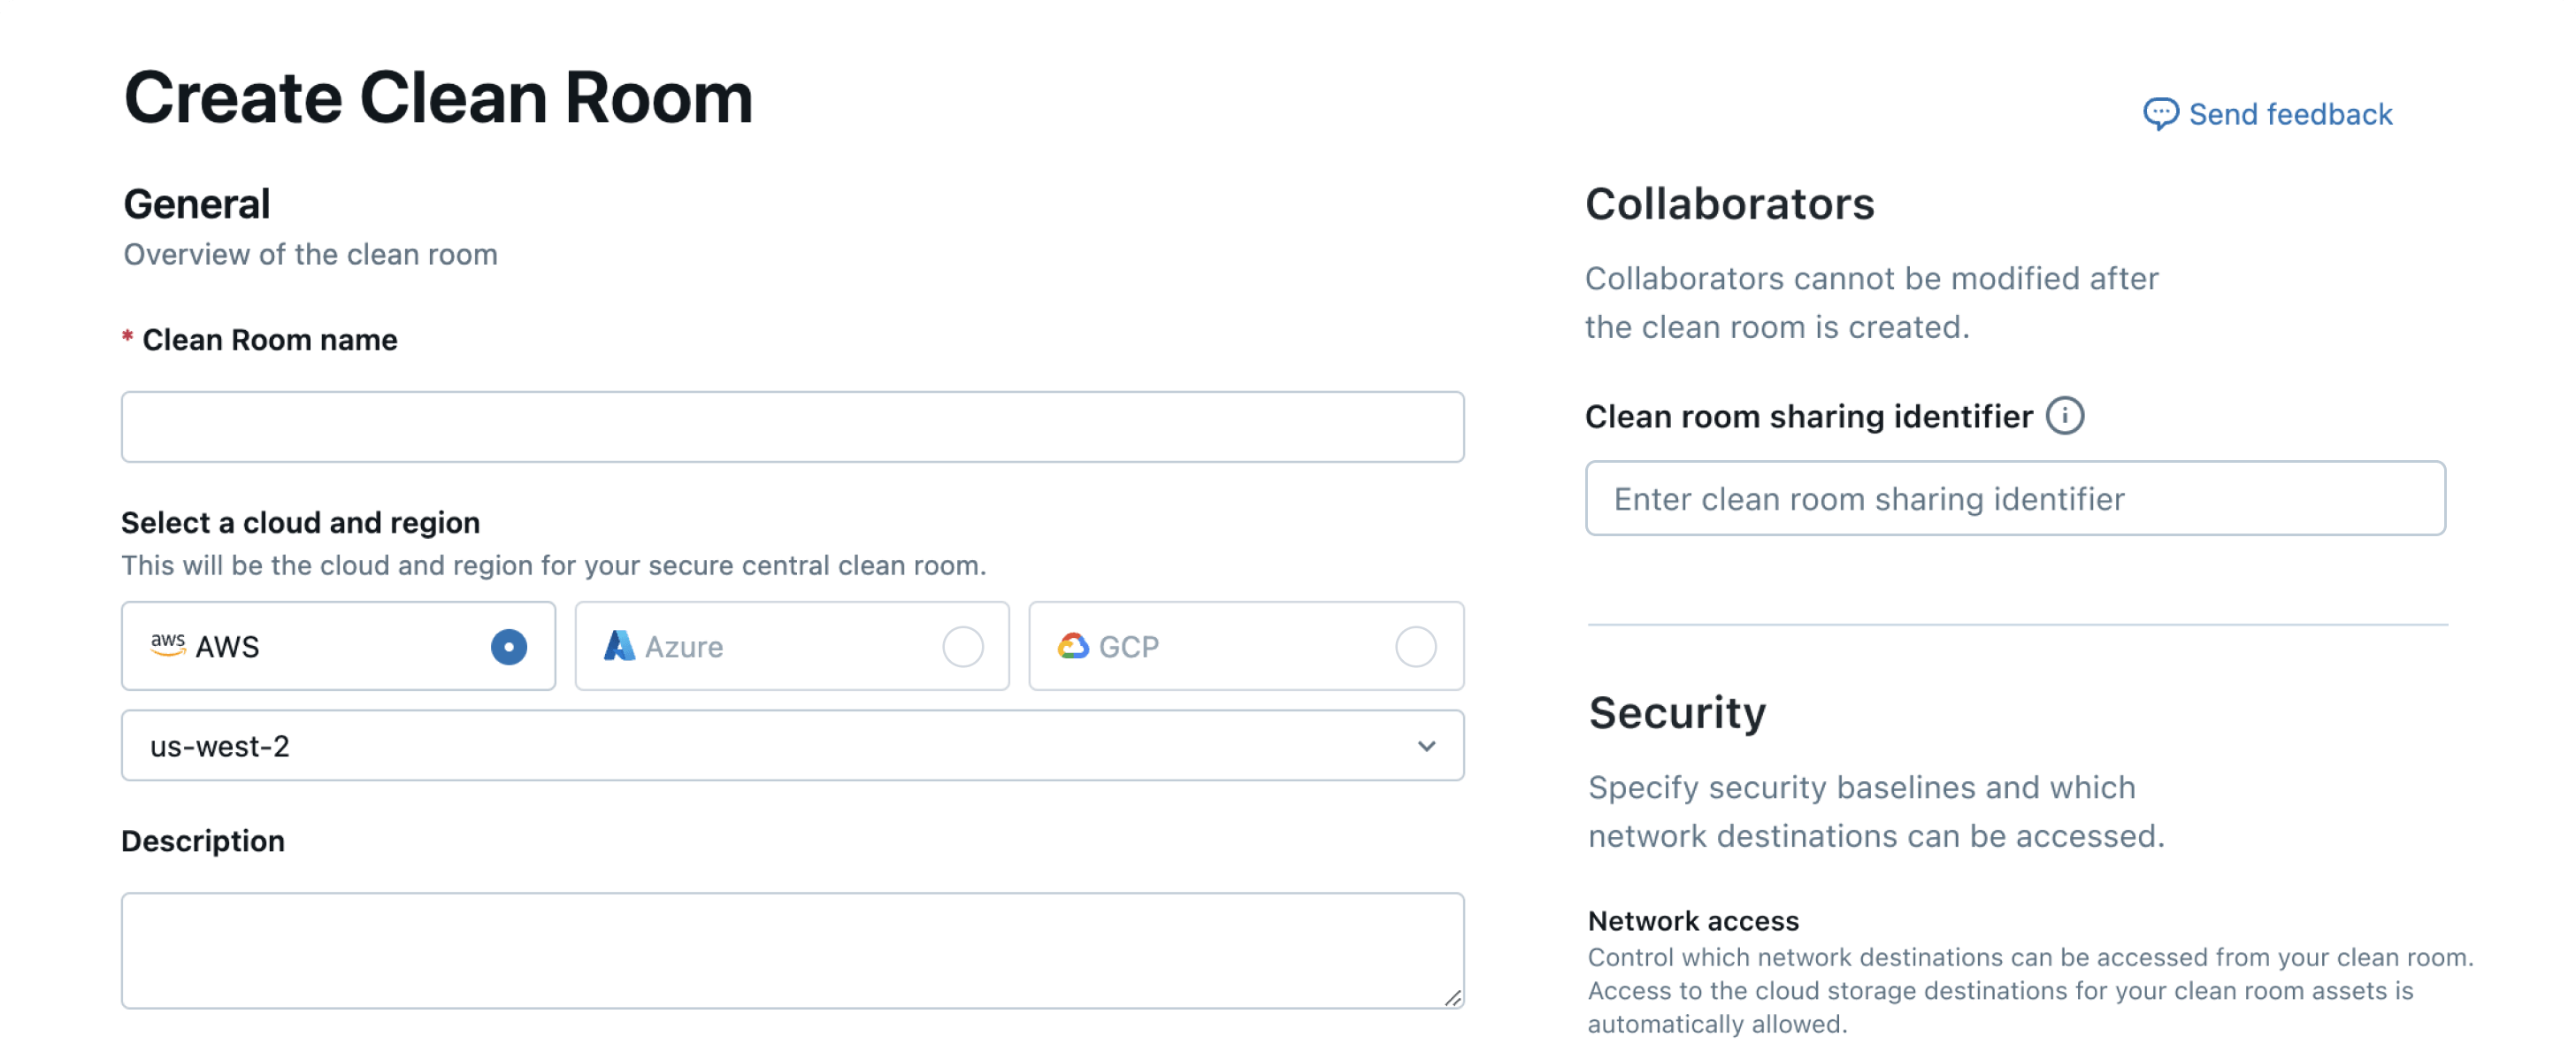The height and width of the screenshot is (1060, 2576).
Task: Click the Create Clean Room page title
Action: pyautogui.click(x=438, y=98)
